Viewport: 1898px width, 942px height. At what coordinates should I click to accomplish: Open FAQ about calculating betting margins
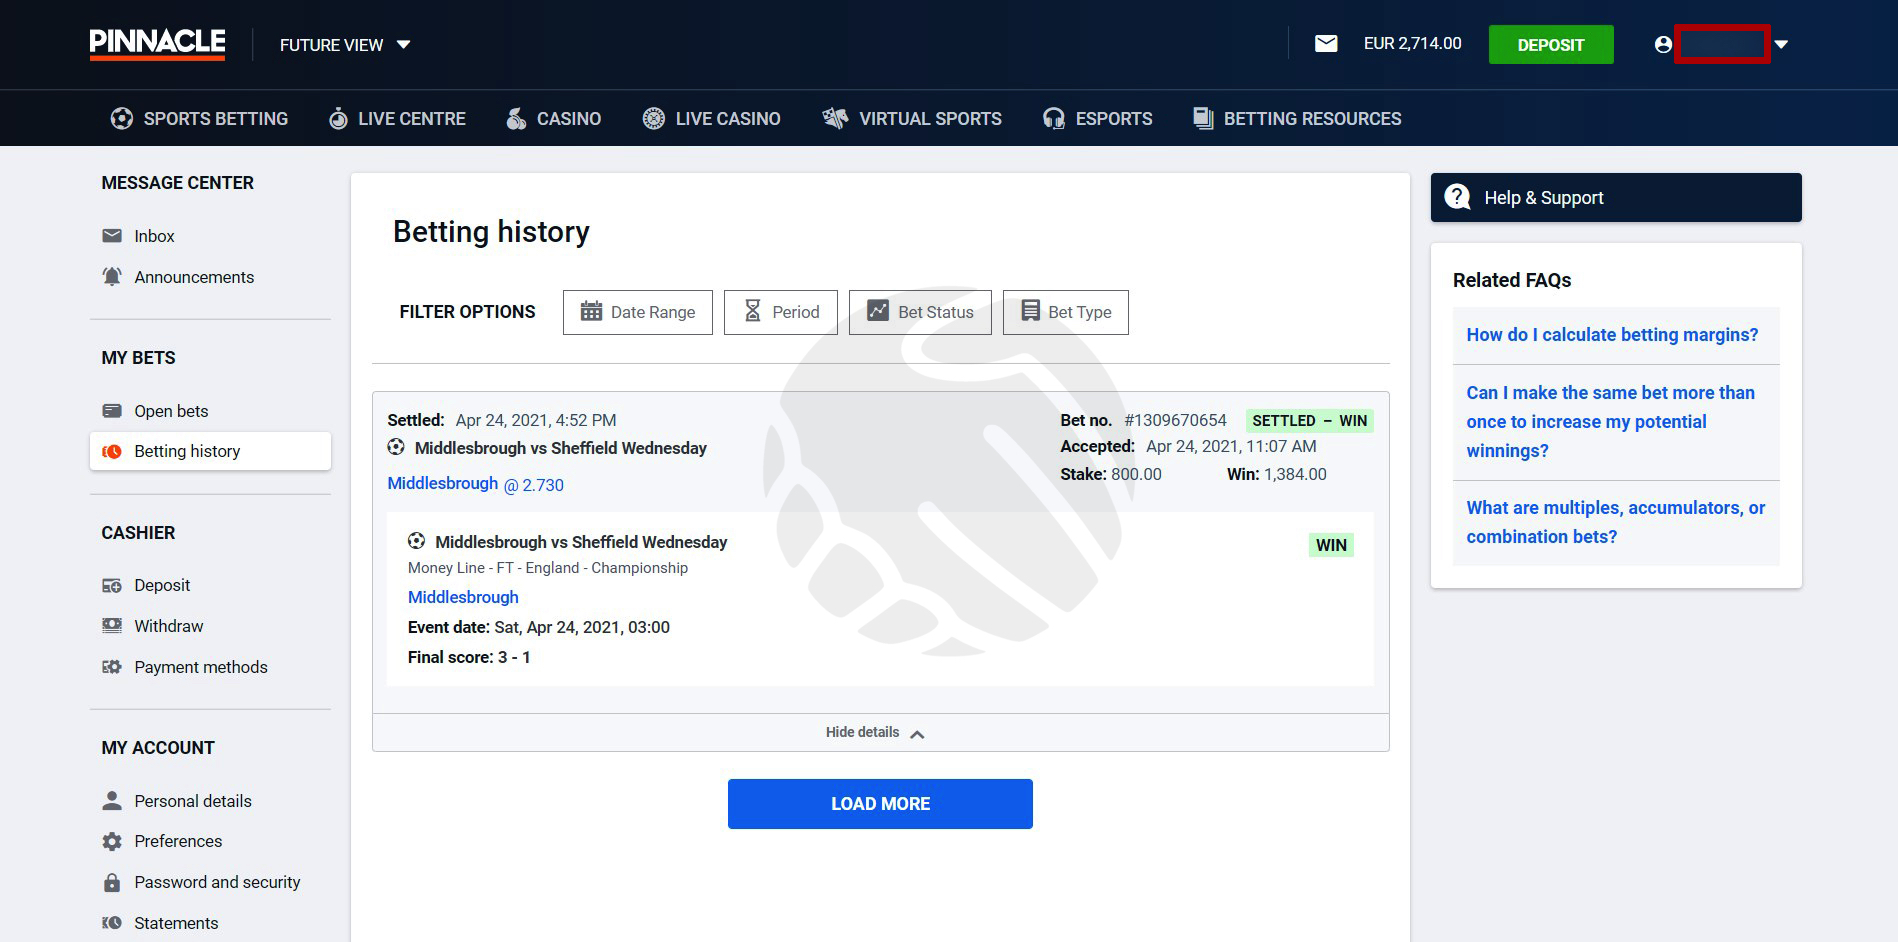[x=1612, y=335]
